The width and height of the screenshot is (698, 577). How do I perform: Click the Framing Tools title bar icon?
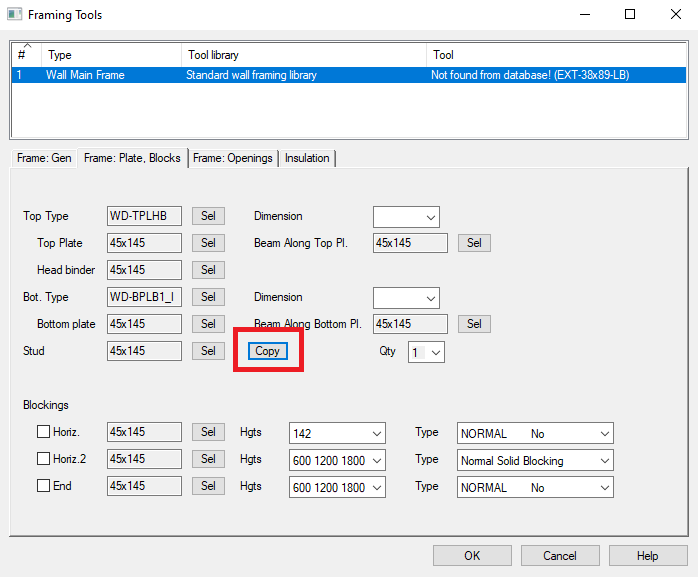click(x=14, y=15)
